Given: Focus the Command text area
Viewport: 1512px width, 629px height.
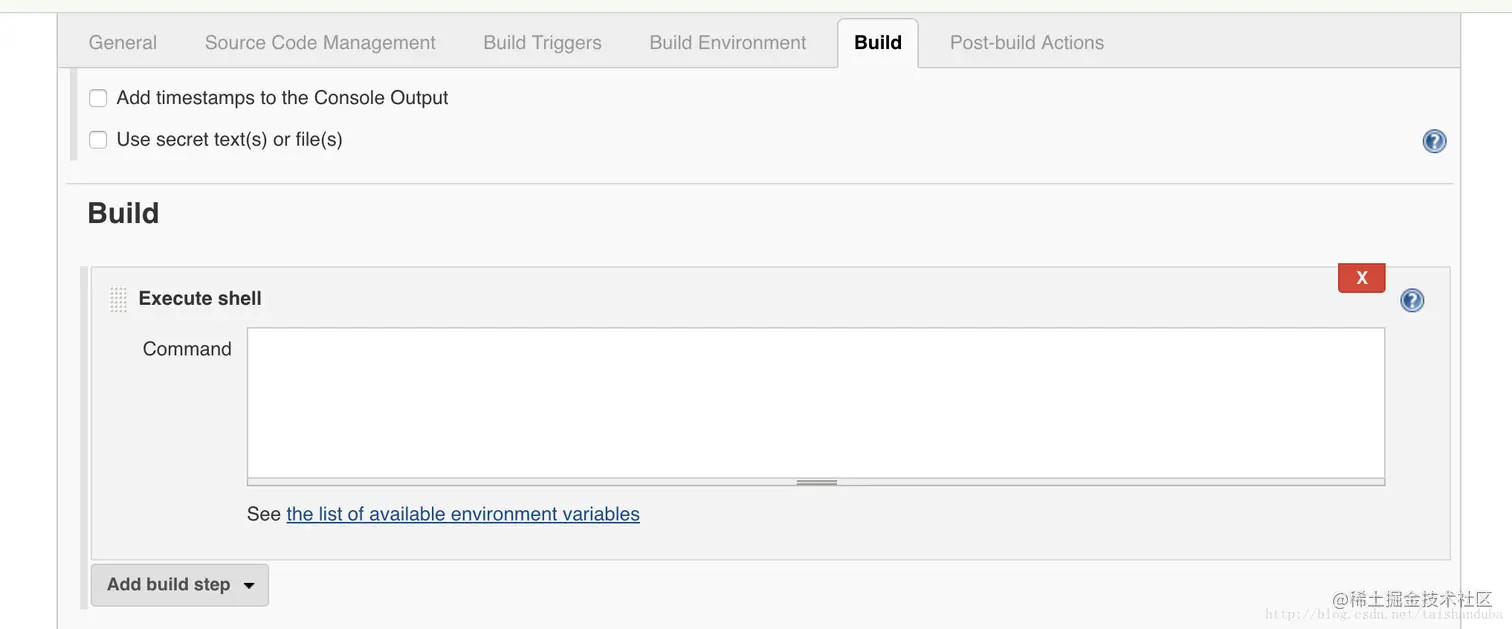Looking at the screenshot, I should (815, 402).
